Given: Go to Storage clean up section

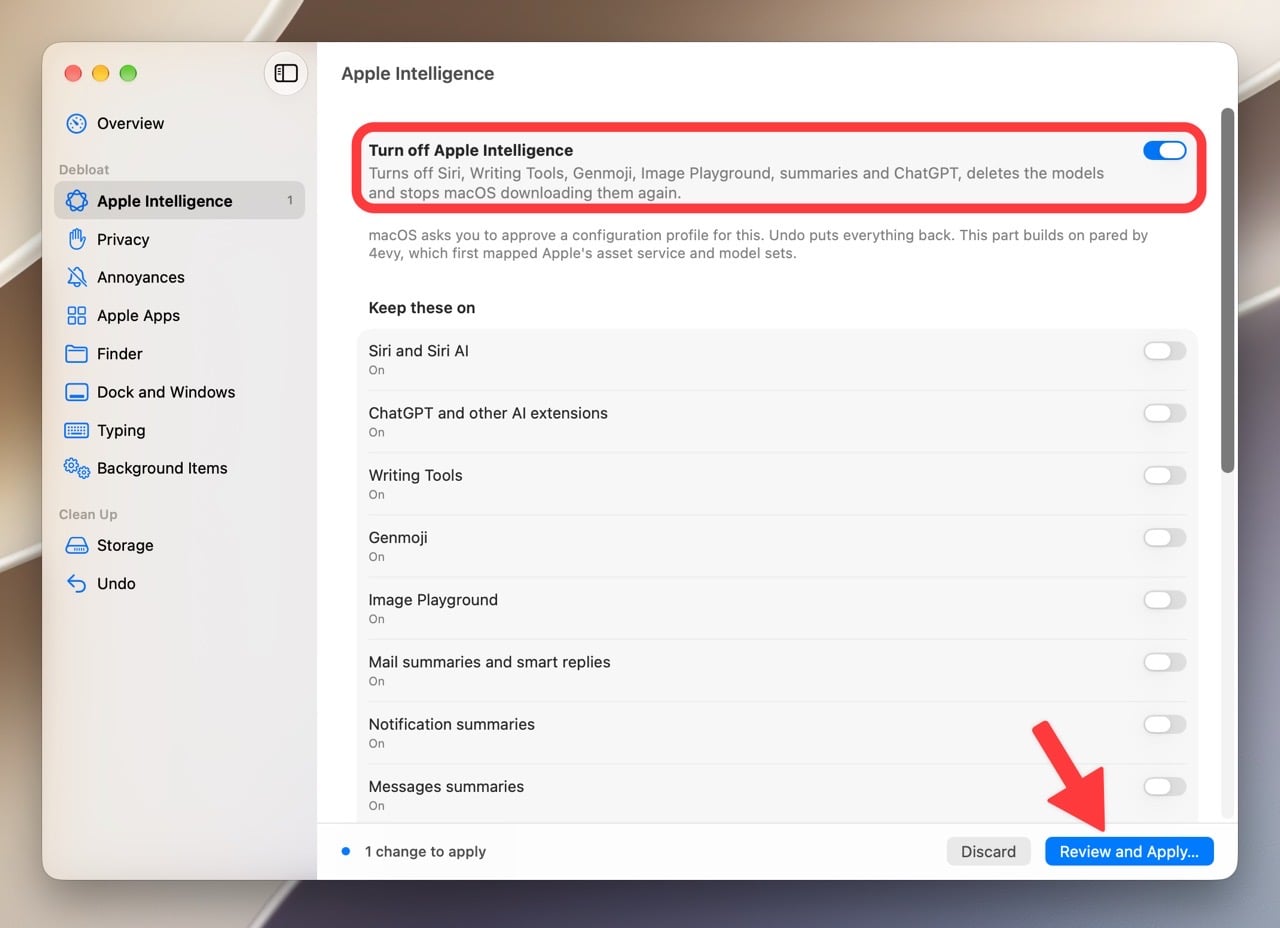Looking at the screenshot, I should 125,546.
